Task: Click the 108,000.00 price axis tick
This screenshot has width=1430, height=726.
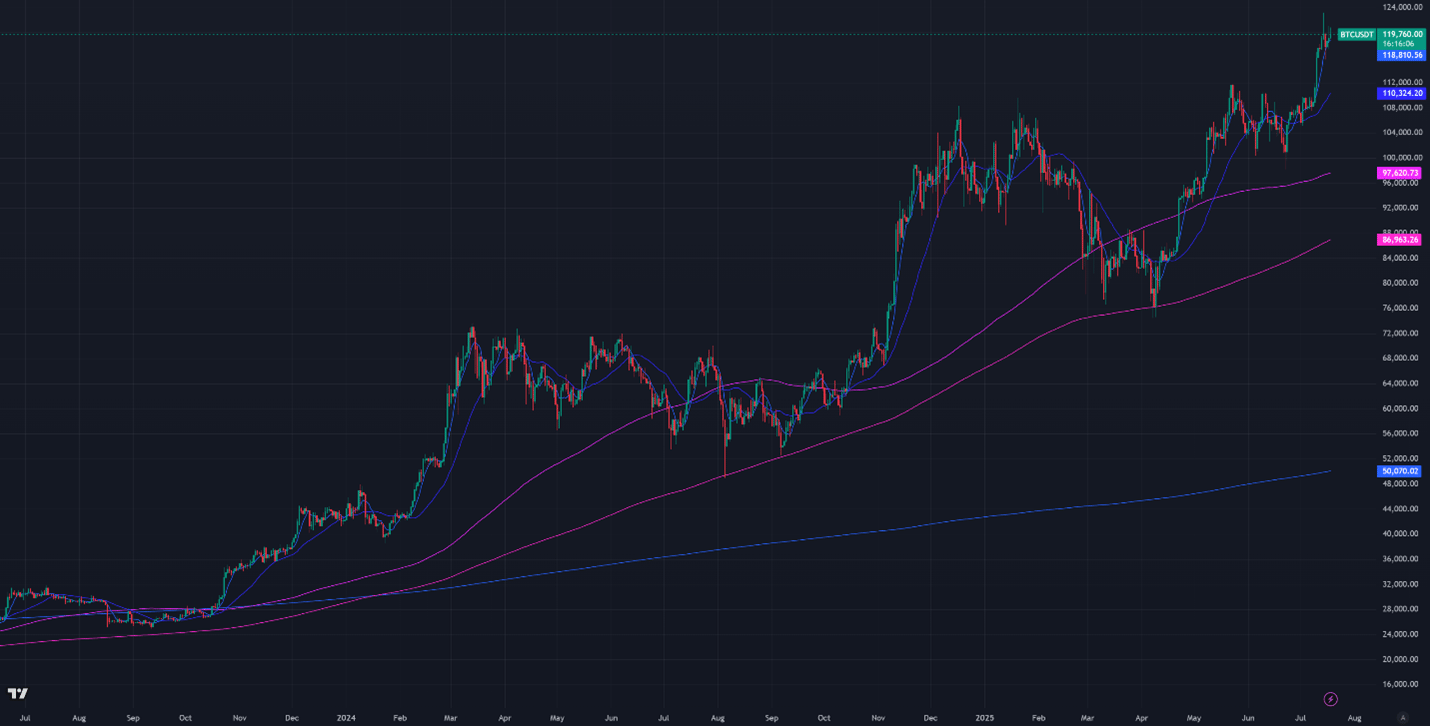Action: pos(1402,107)
